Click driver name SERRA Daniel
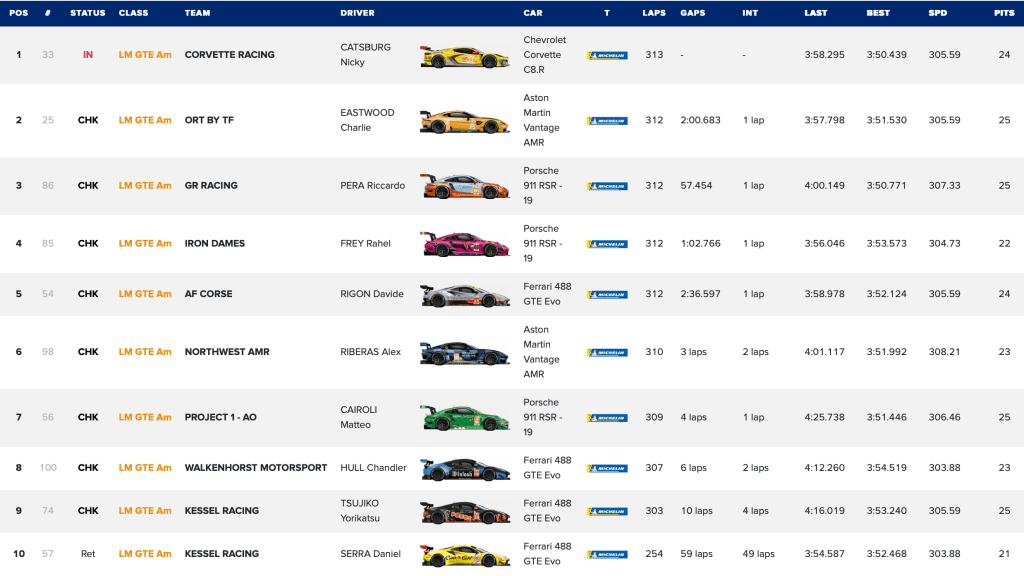Image resolution: width=1024 pixels, height=576 pixels. point(370,554)
